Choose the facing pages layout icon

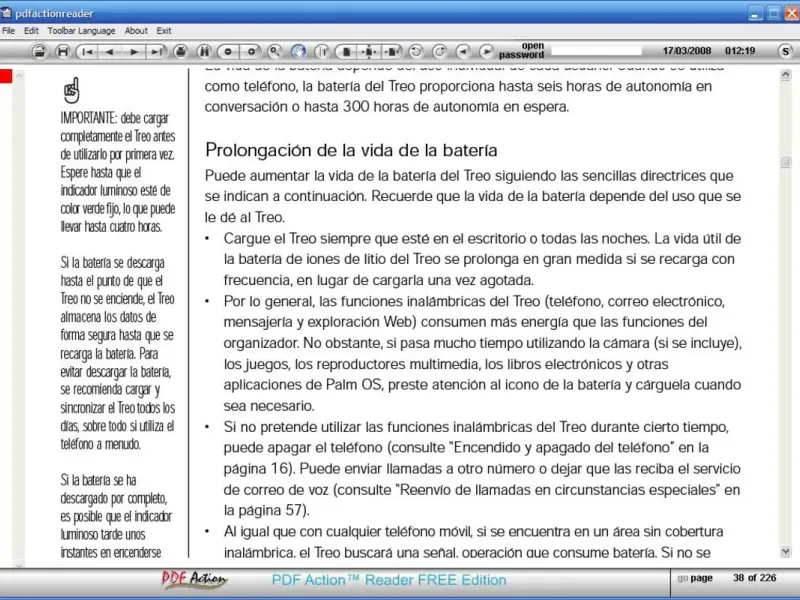coord(391,52)
